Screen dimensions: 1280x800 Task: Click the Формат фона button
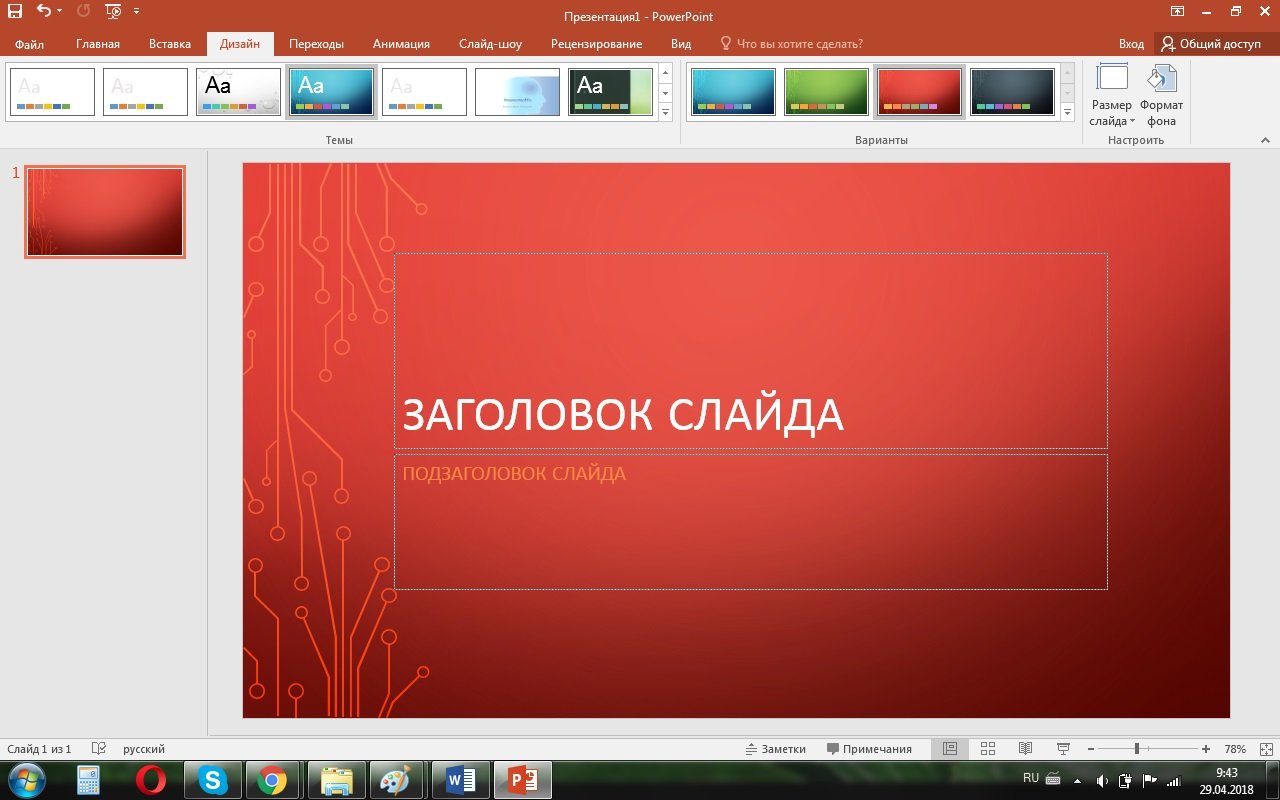(x=1161, y=95)
